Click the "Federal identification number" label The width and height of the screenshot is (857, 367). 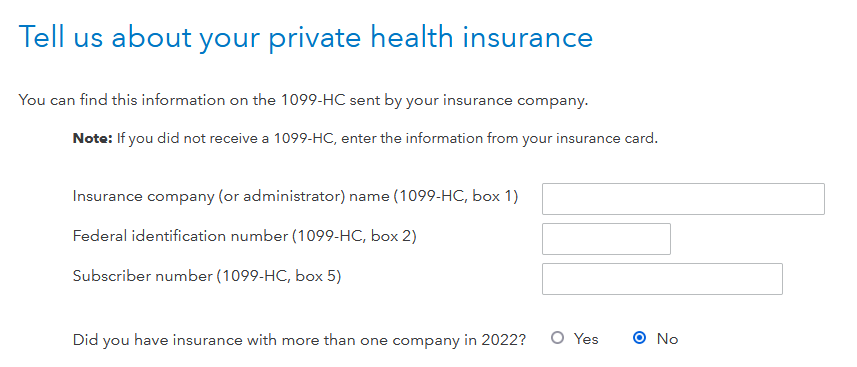(x=180, y=236)
